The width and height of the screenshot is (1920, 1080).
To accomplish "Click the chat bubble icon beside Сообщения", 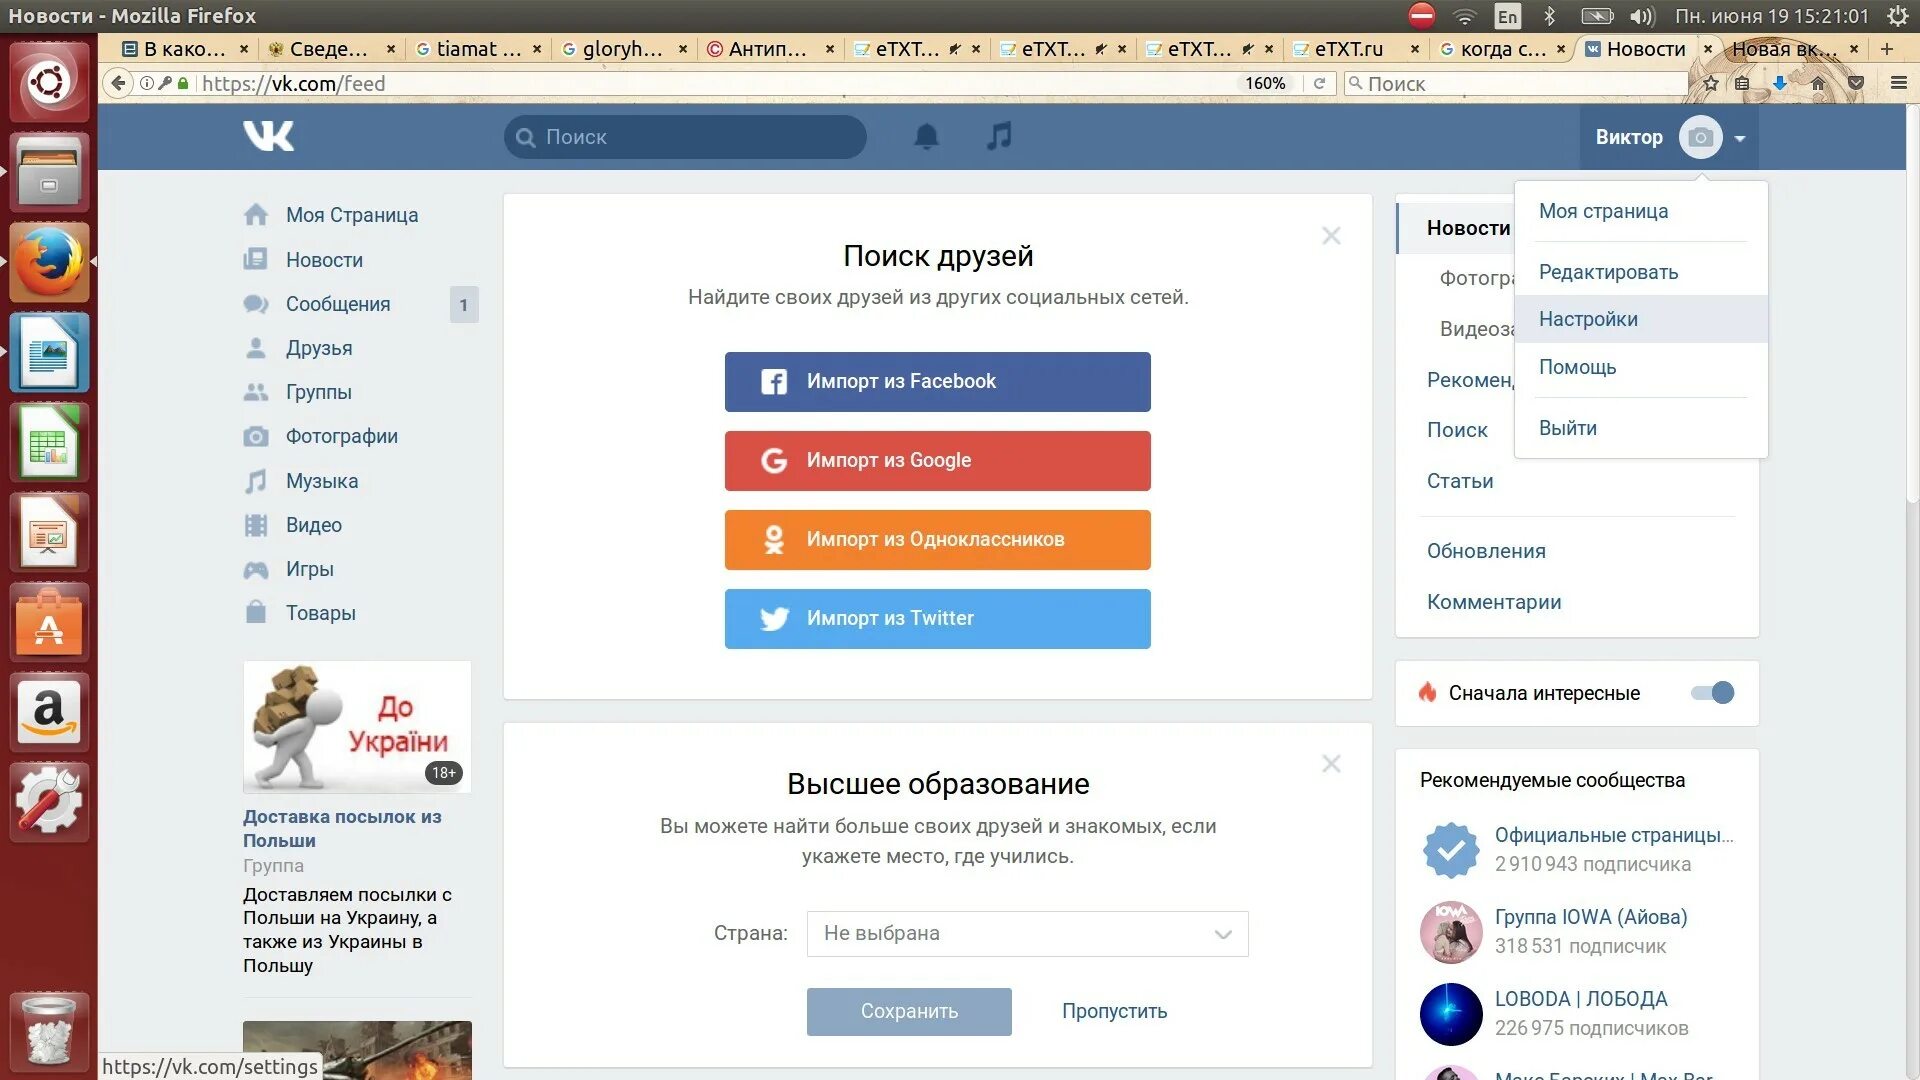I will pos(256,304).
